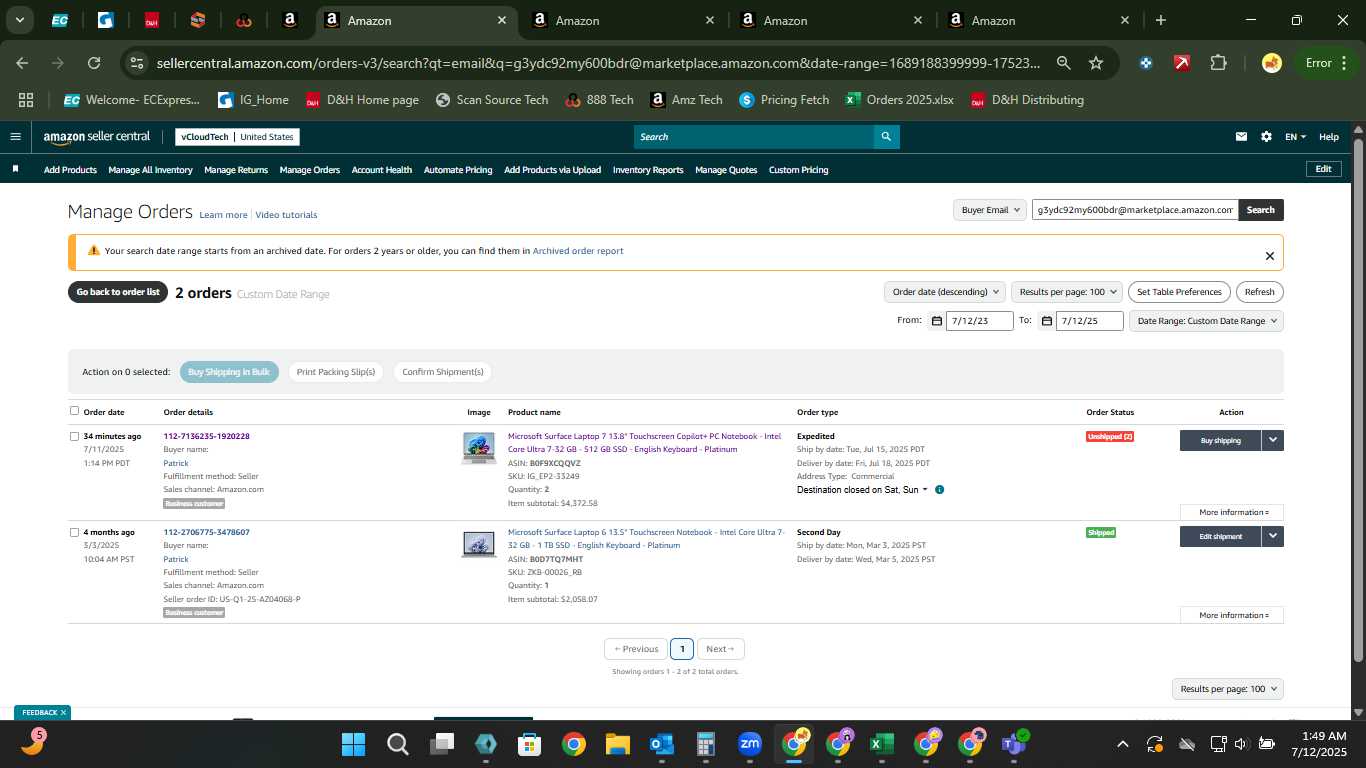This screenshot has width=1366, height=768.
Task: Open Zoom app from taskbar
Action: click(749, 744)
